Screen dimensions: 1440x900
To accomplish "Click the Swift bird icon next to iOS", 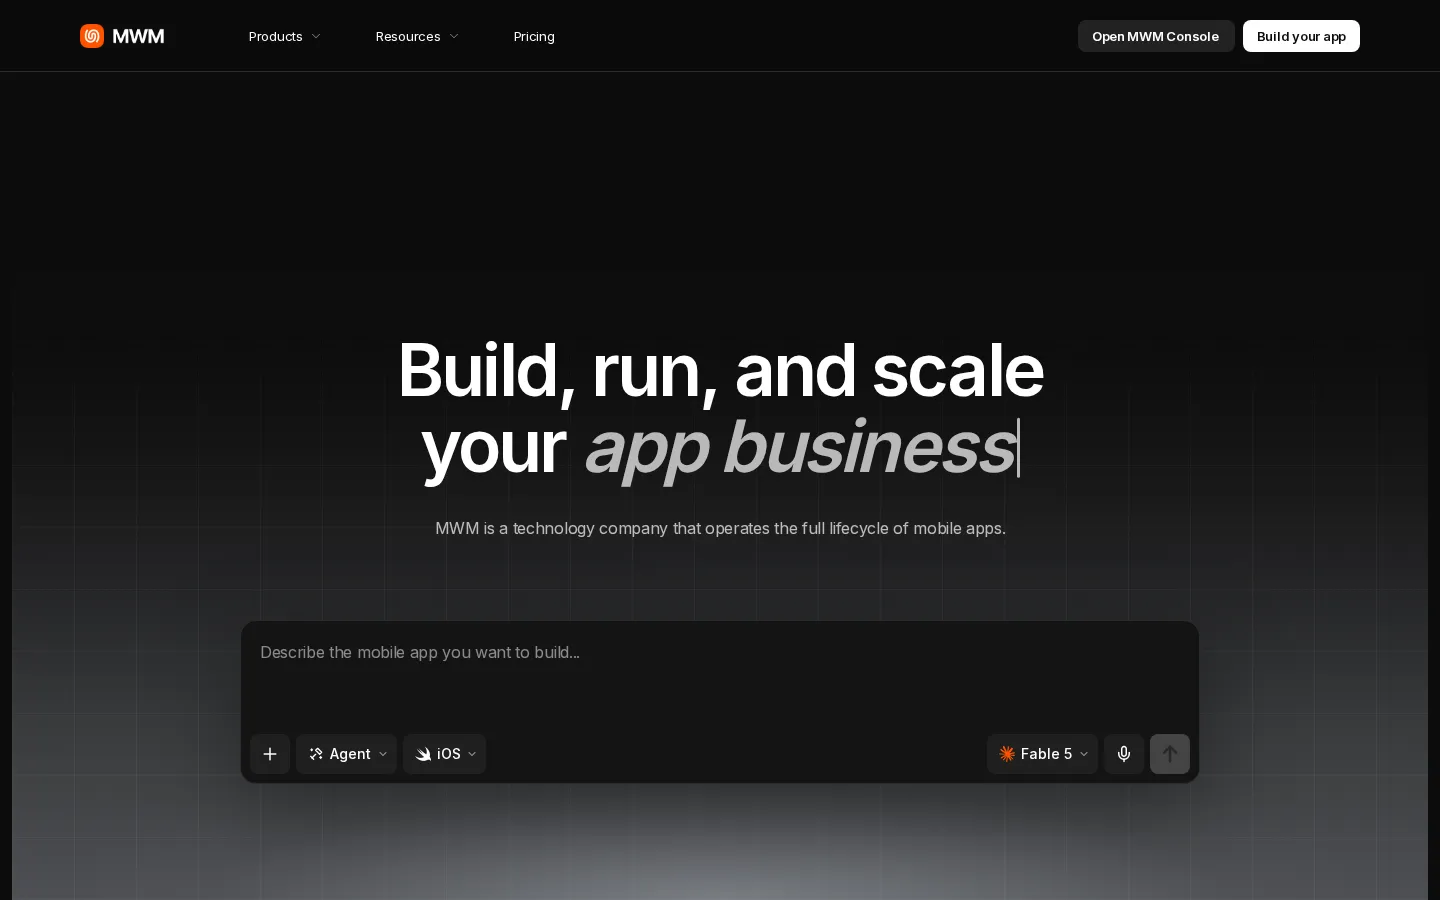I will click(x=423, y=754).
